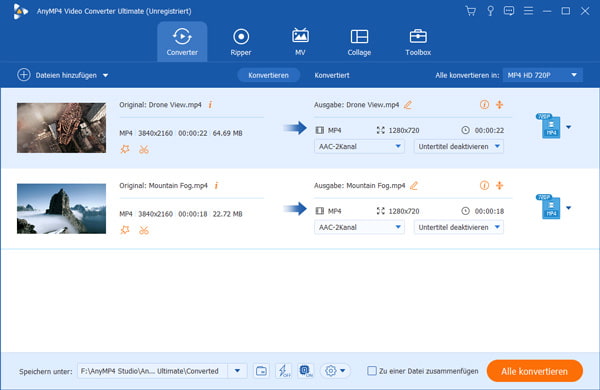Image resolution: width=600 pixels, height=390 pixels.
Task: Show info for original Drone View.mp4
Action: (x=210, y=104)
